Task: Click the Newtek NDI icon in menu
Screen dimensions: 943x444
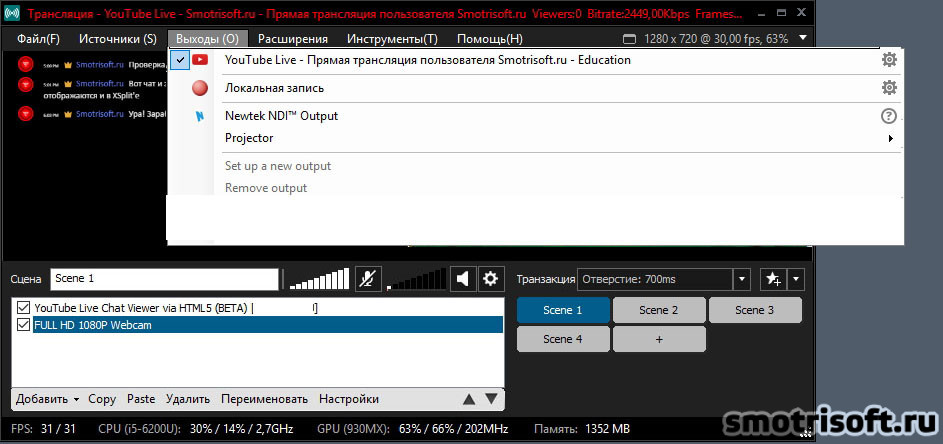Action: click(x=200, y=116)
